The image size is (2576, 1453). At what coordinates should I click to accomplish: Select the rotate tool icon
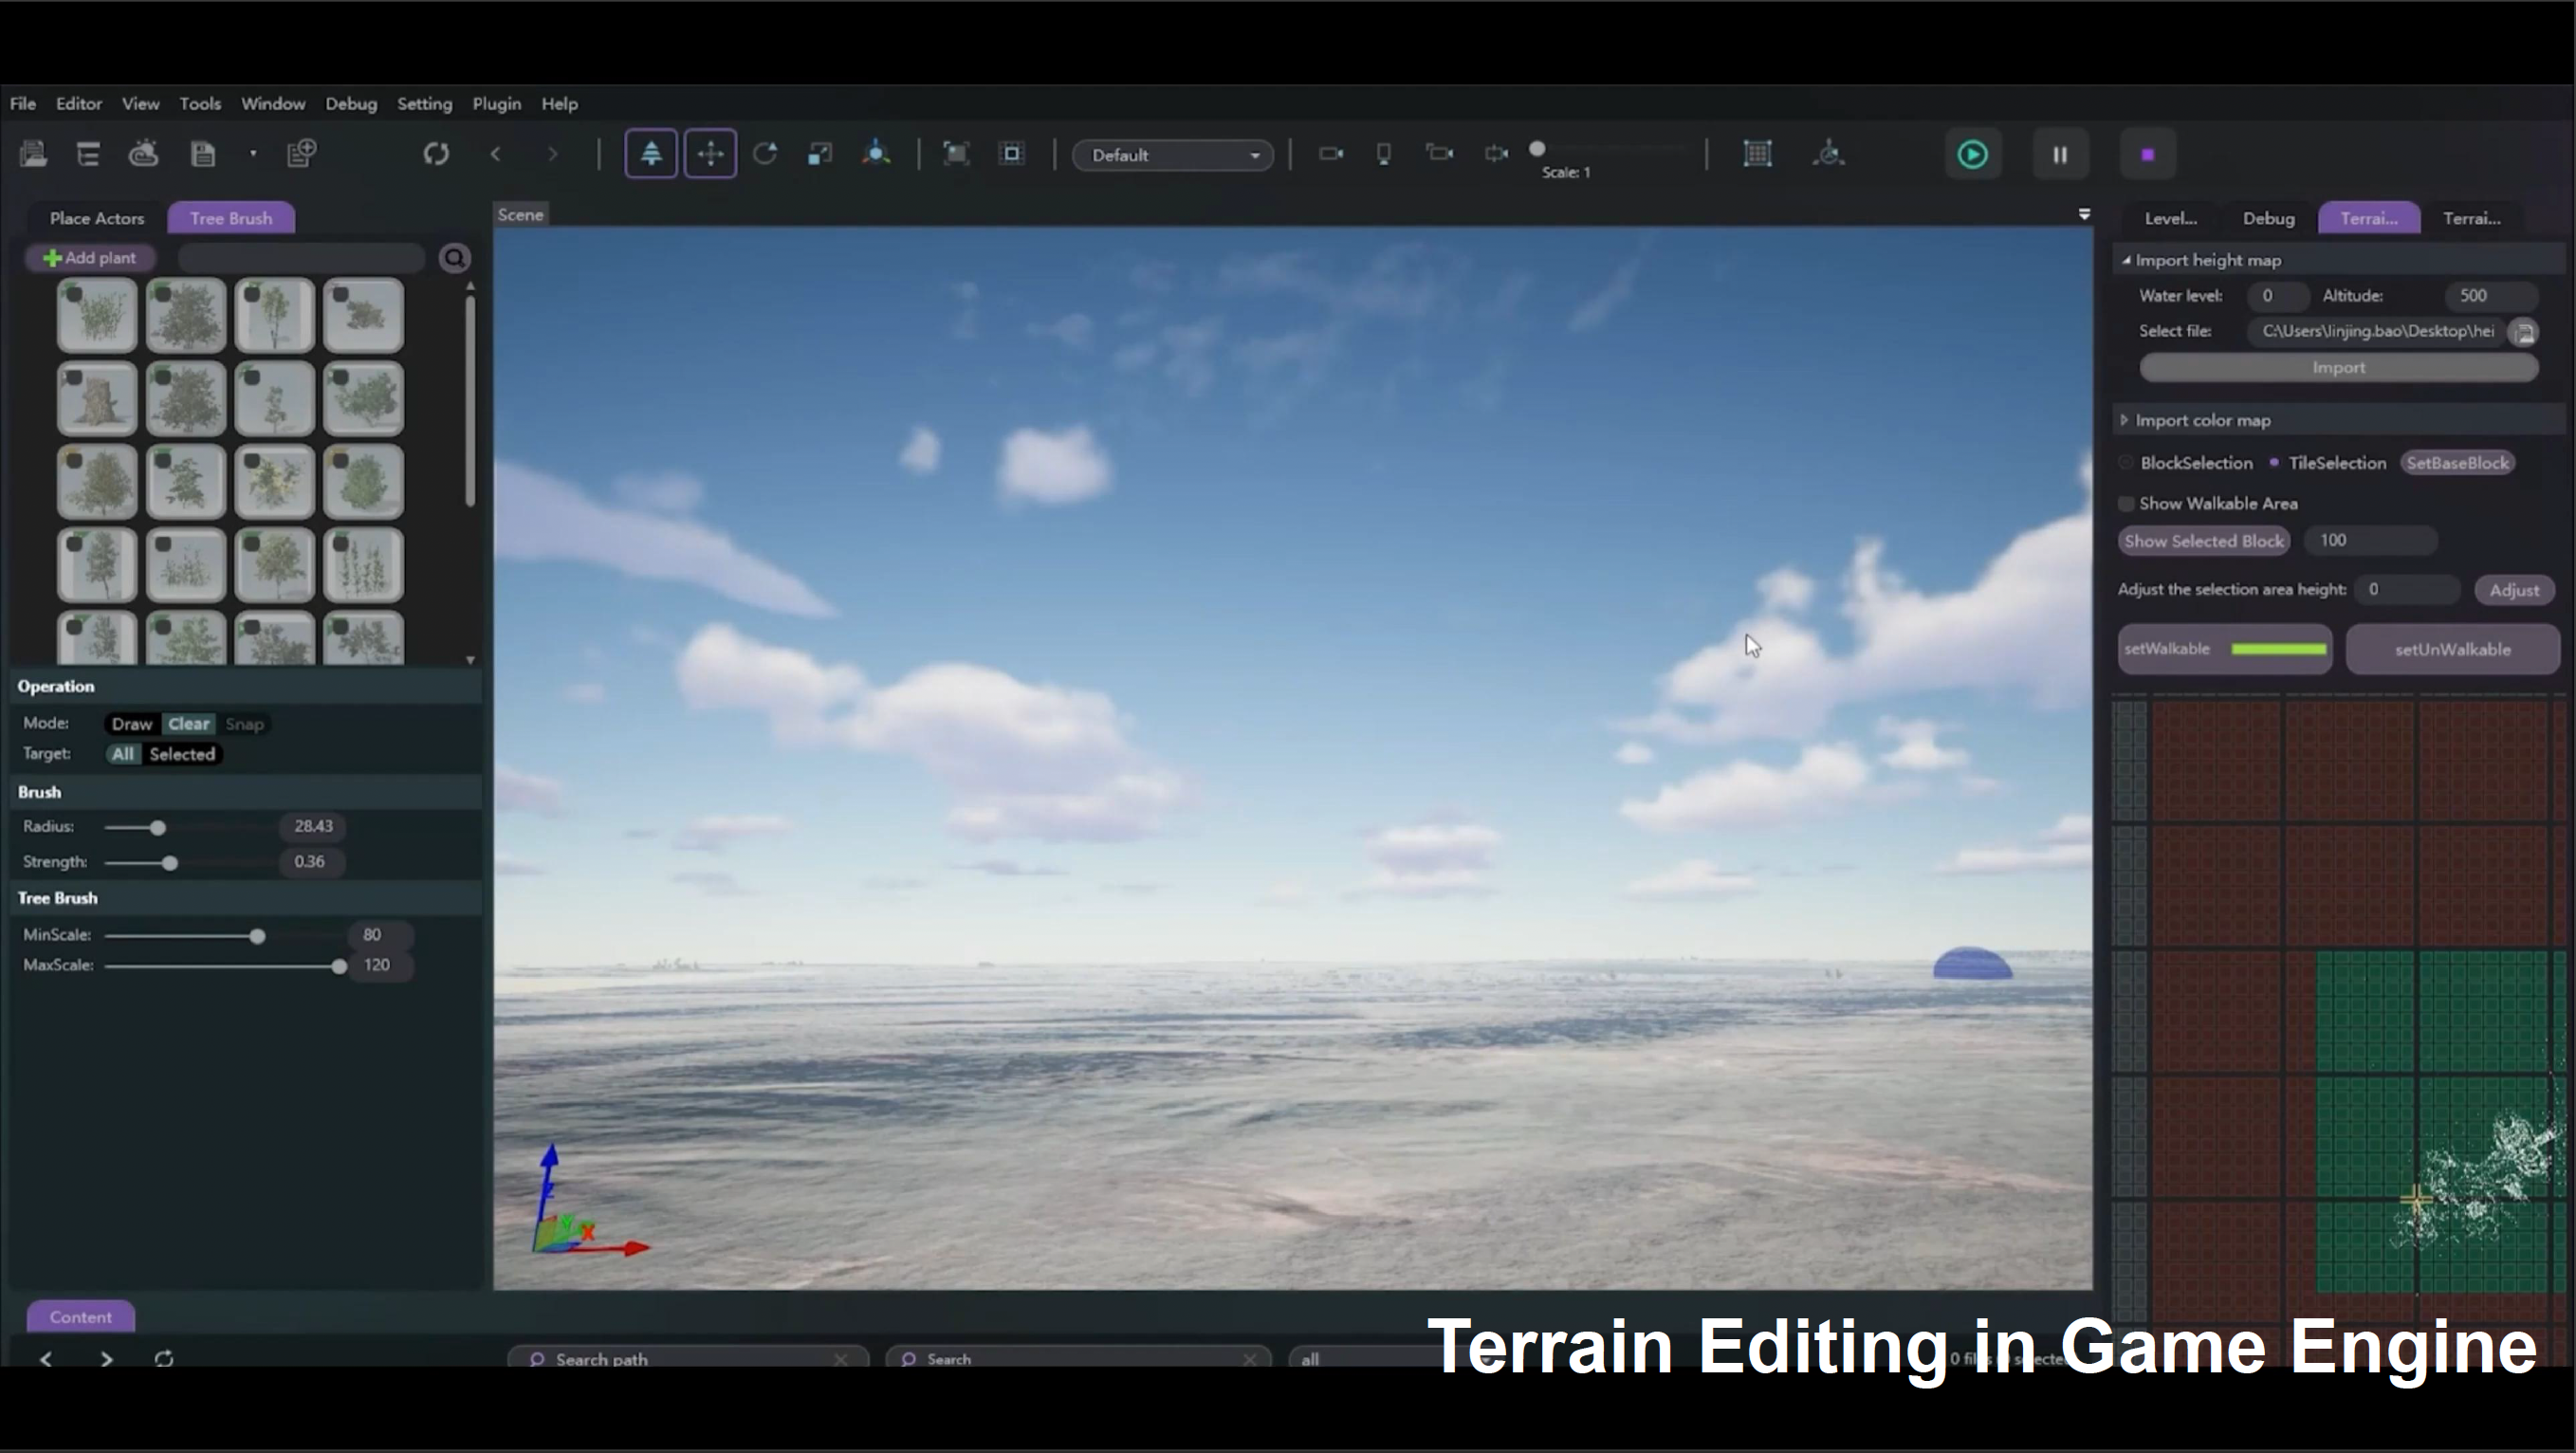click(765, 154)
